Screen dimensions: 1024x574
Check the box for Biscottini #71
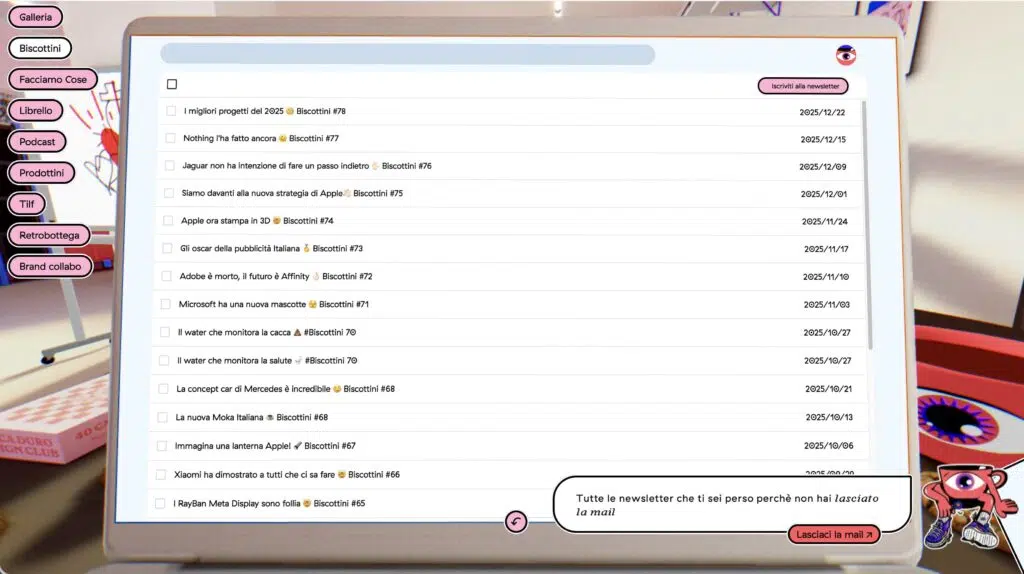click(166, 304)
